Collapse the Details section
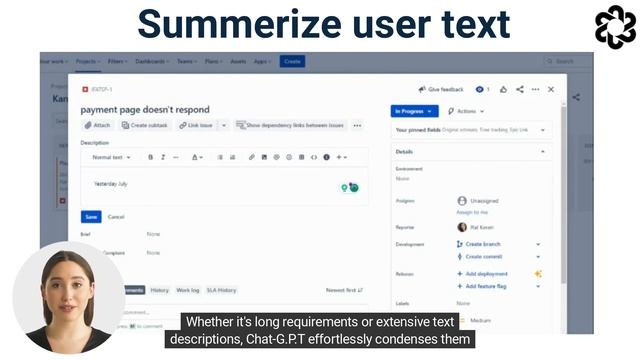The width and height of the screenshot is (640, 360). [x=543, y=151]
